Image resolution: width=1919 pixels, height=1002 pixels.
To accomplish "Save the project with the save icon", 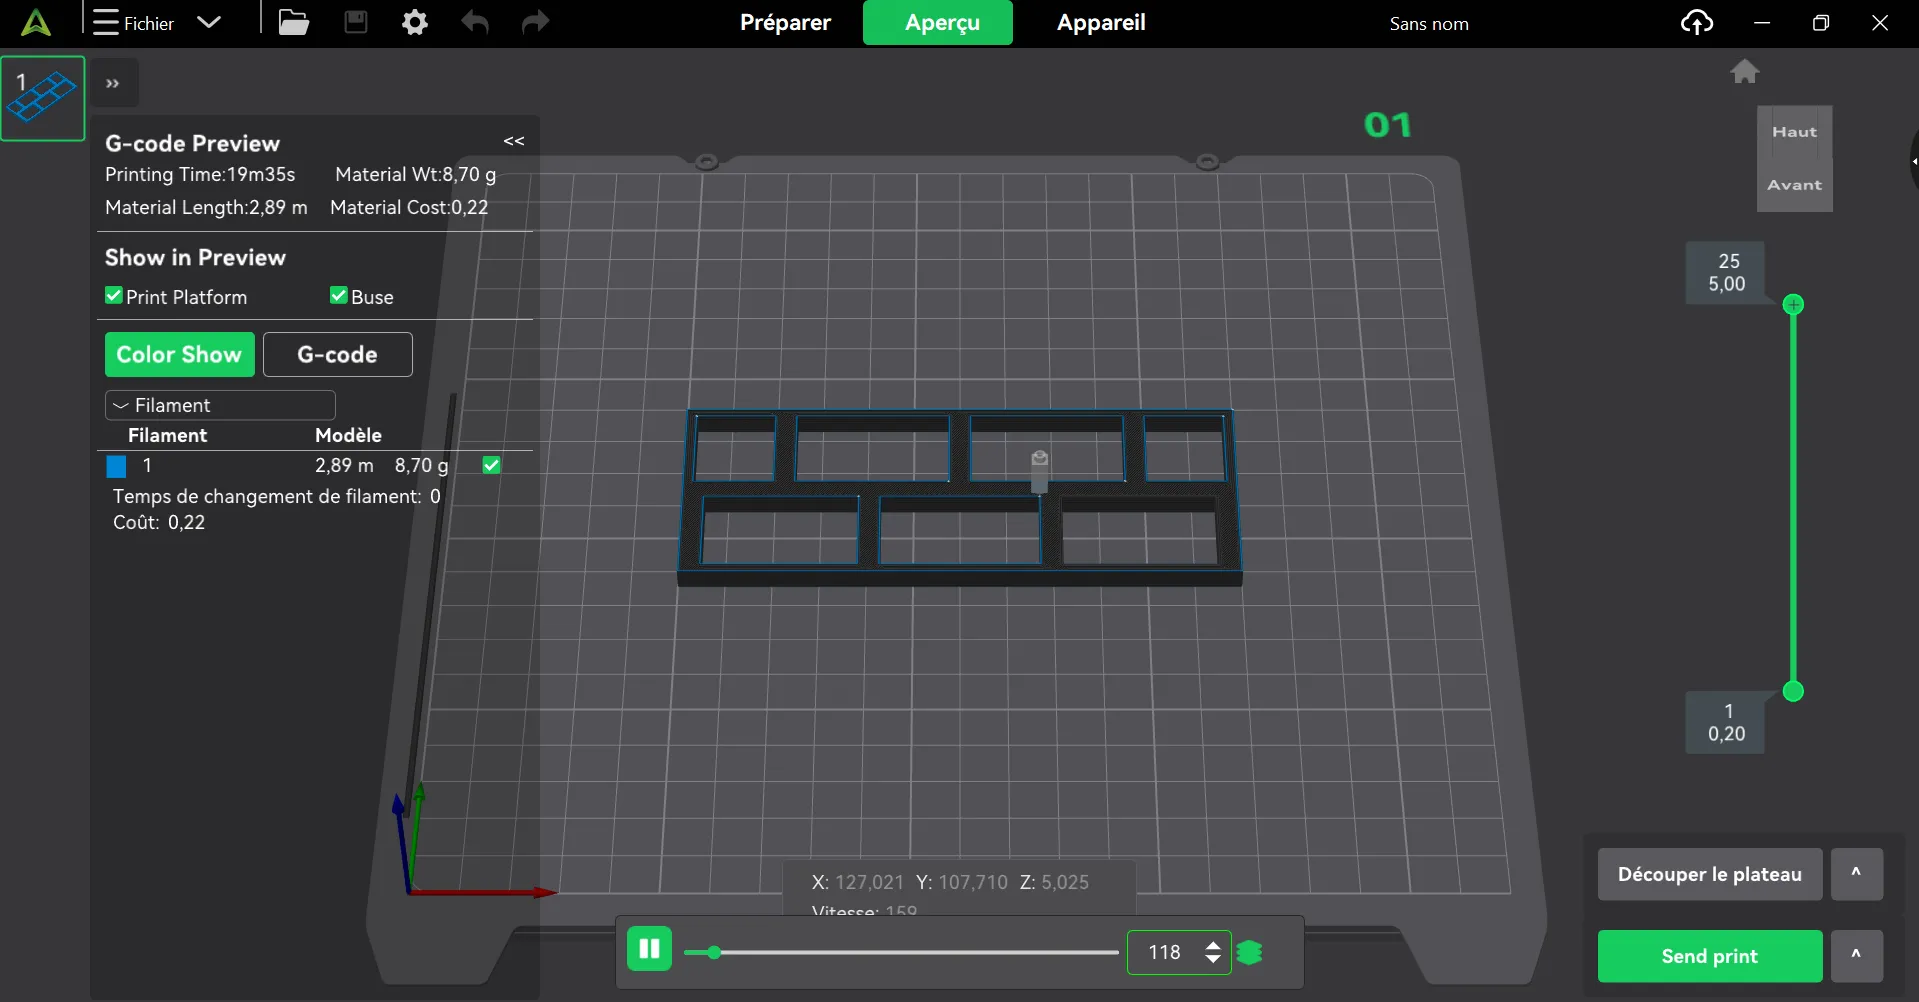I will tap(355, 22).
